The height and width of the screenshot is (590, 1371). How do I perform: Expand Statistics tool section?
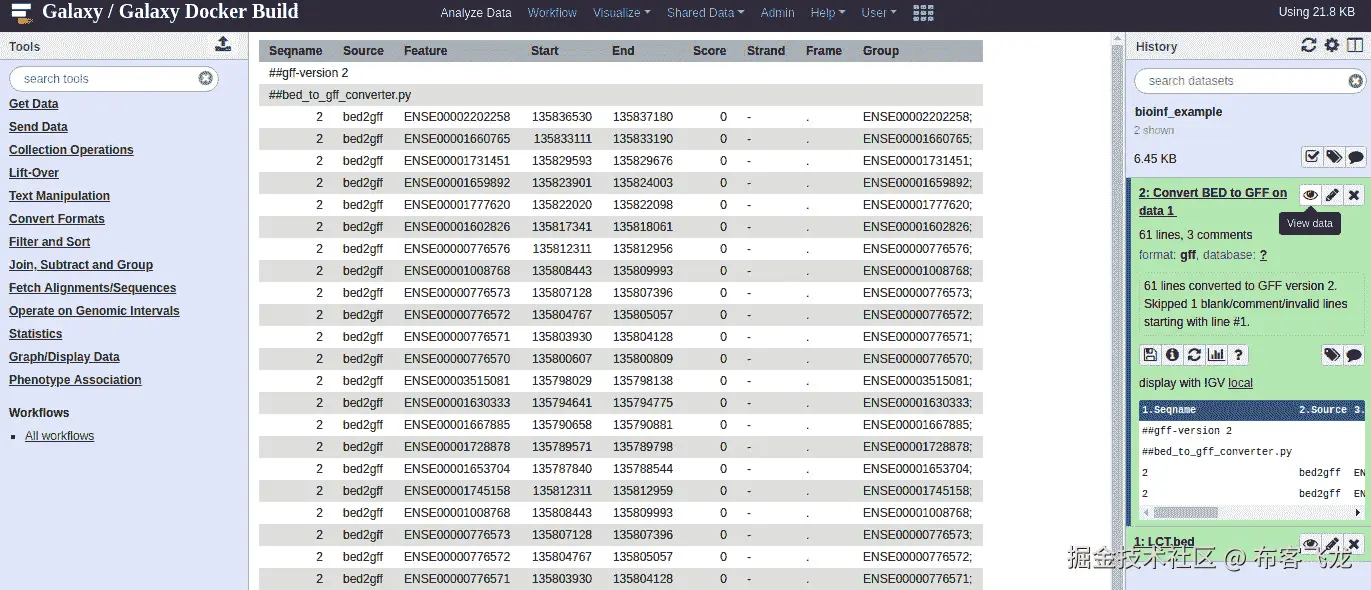[x=35, y=334]
